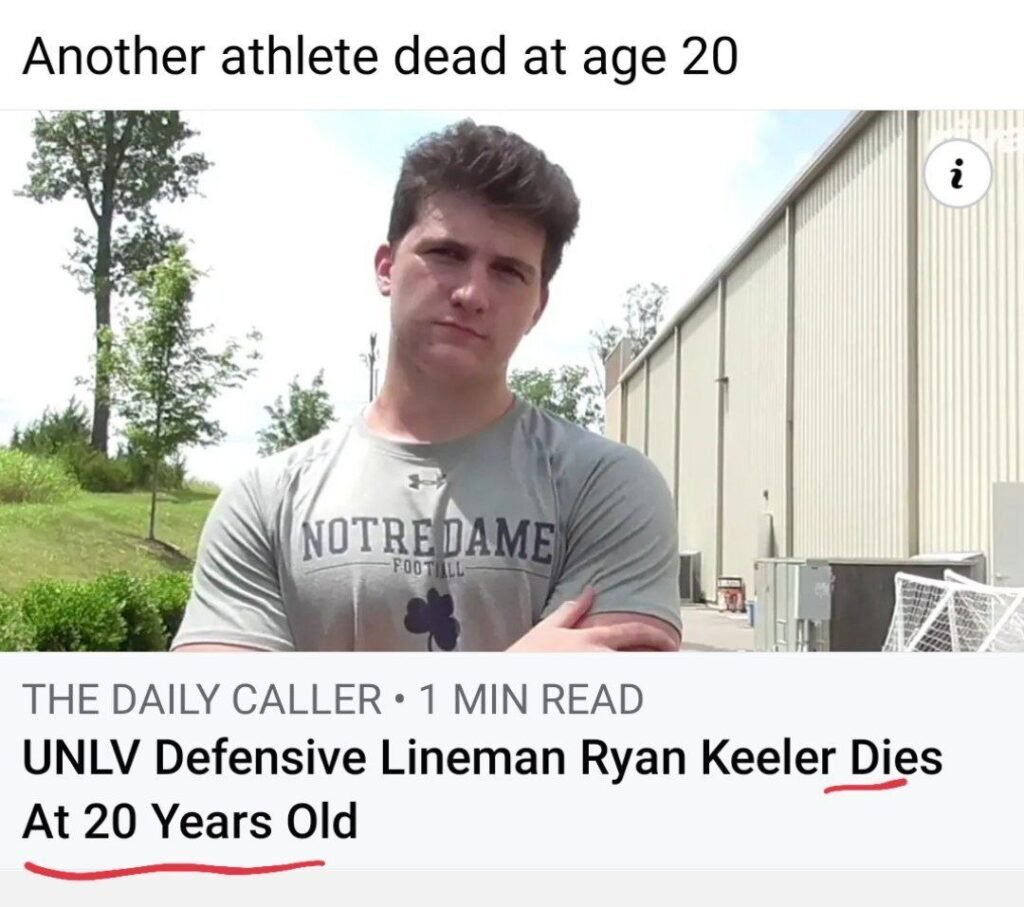The height and width of the screenshot is (907, 1024).
Task: Click the Under Armour logo on shirt
Action: 426,481
